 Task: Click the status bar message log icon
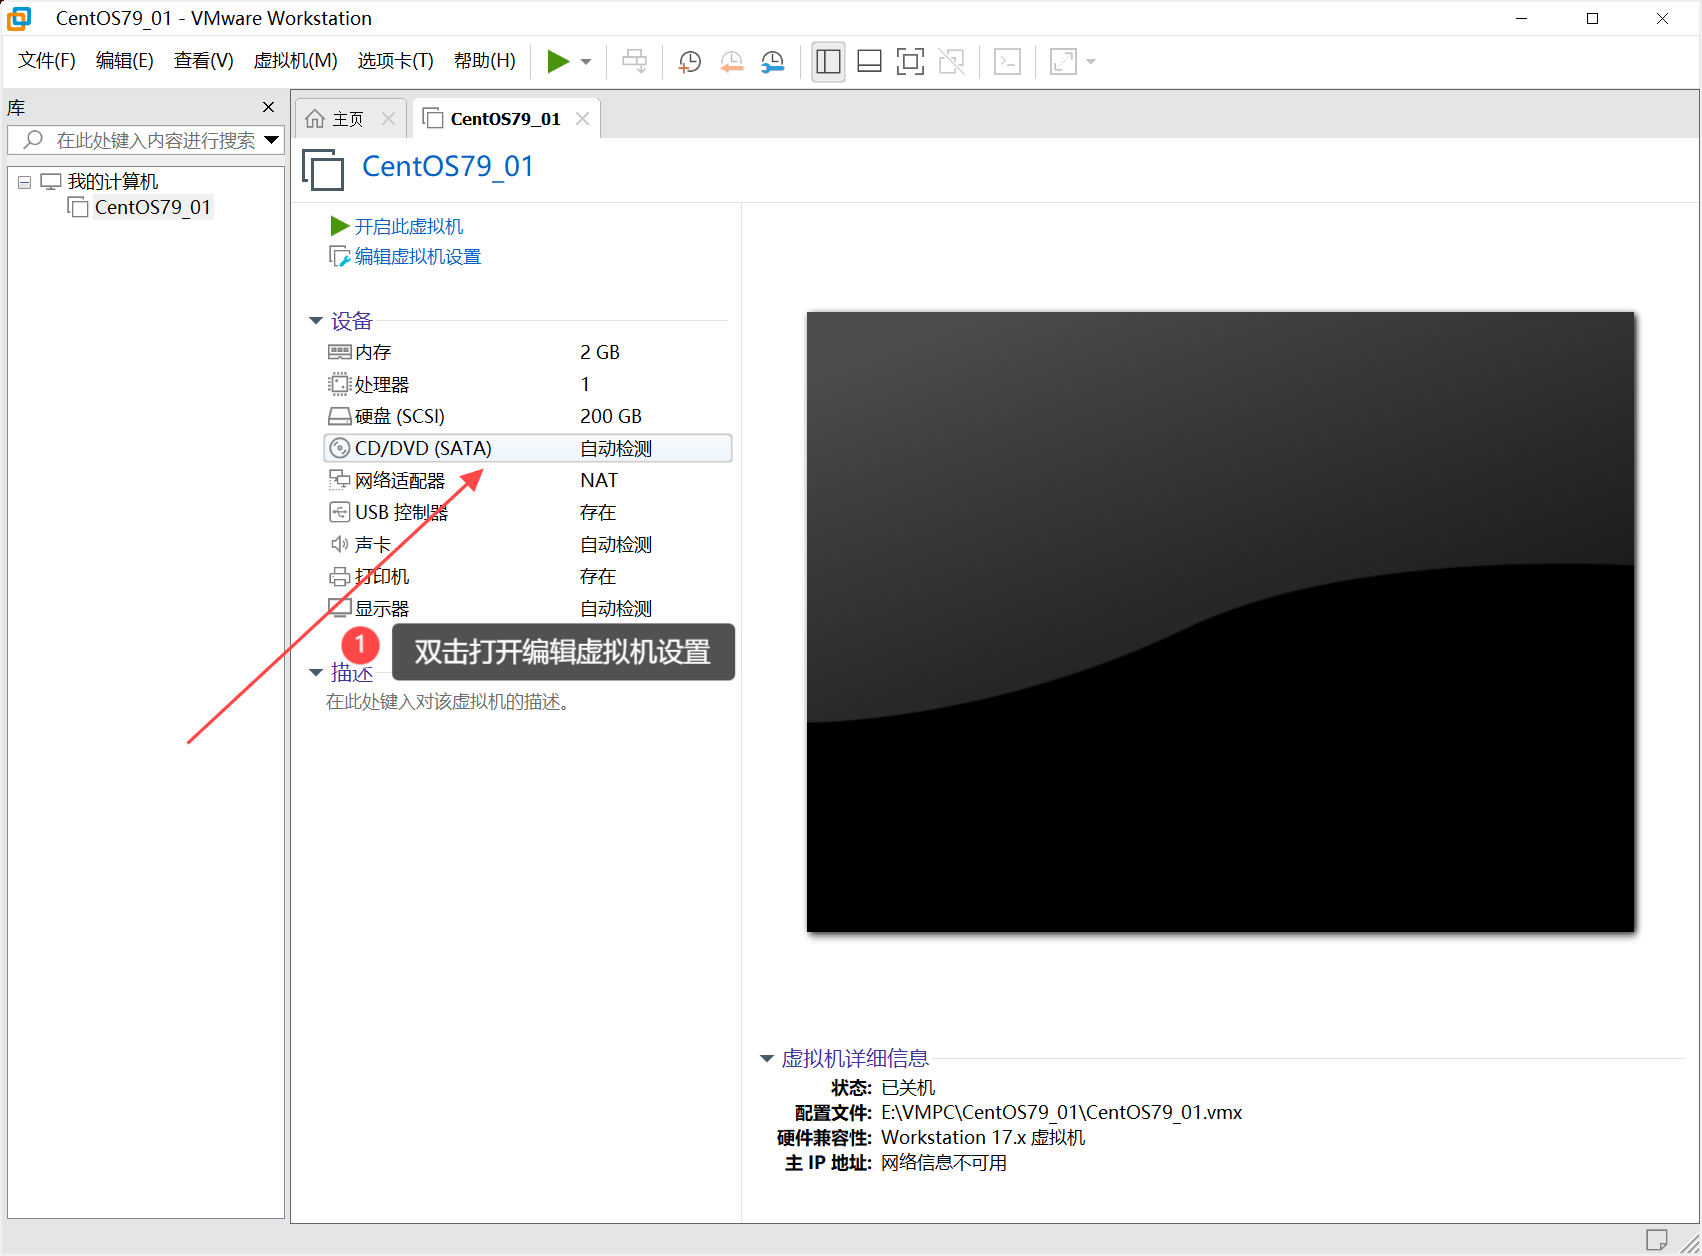coord(1657,1240)
